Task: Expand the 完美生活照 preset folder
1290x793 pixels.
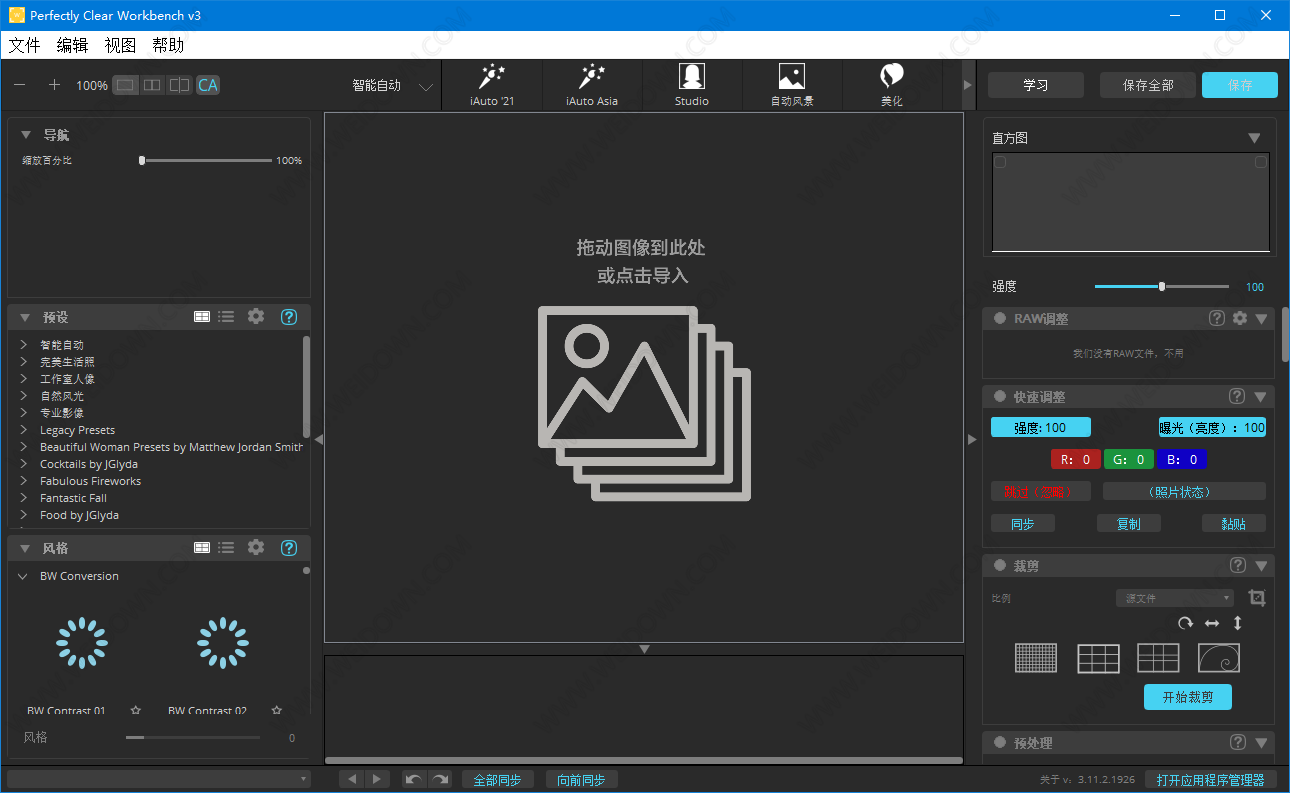Action: tap(23, 362)
